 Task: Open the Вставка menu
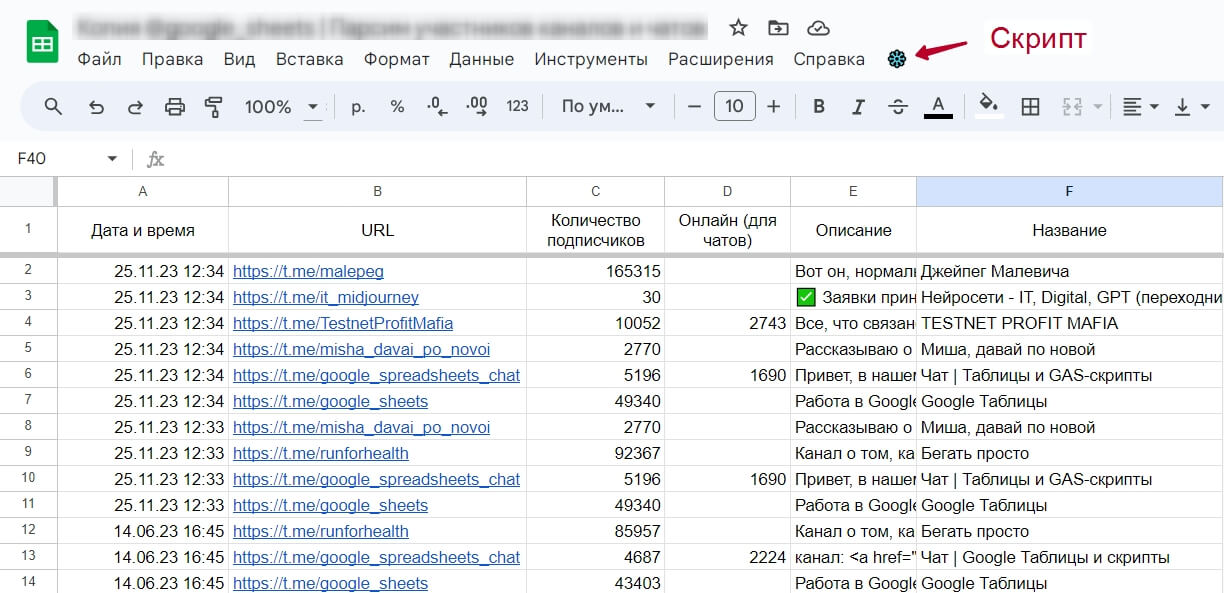(x=309, y=59)
